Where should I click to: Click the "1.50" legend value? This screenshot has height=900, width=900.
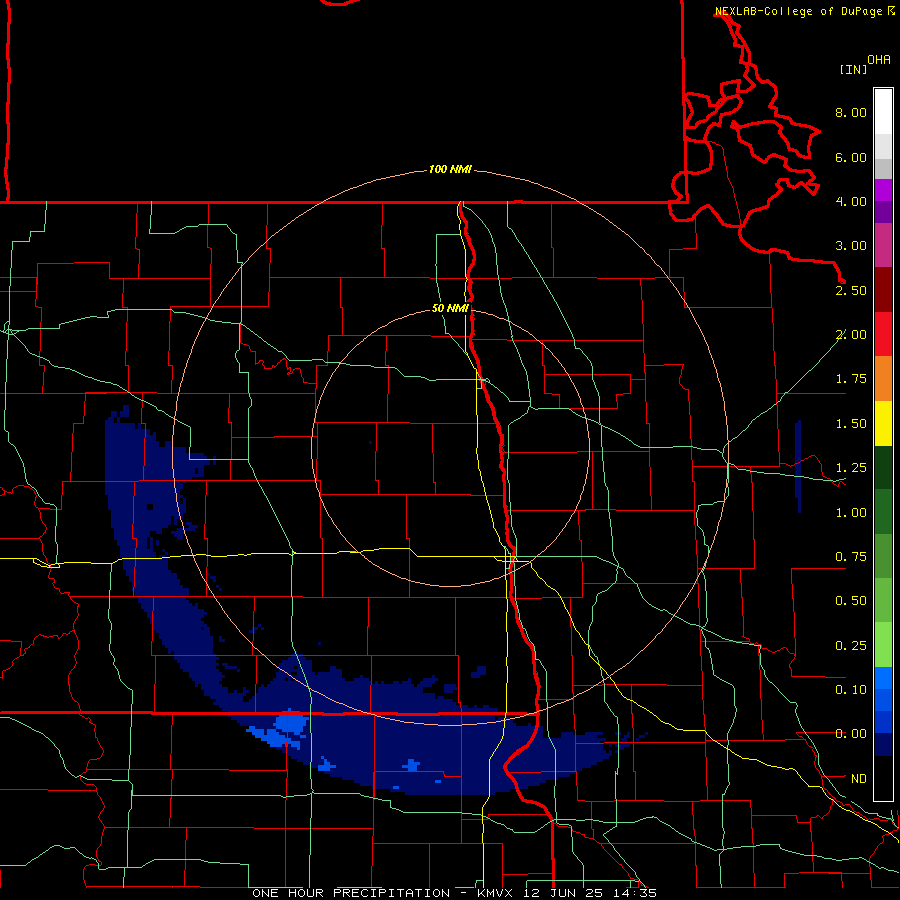[851, 424]
